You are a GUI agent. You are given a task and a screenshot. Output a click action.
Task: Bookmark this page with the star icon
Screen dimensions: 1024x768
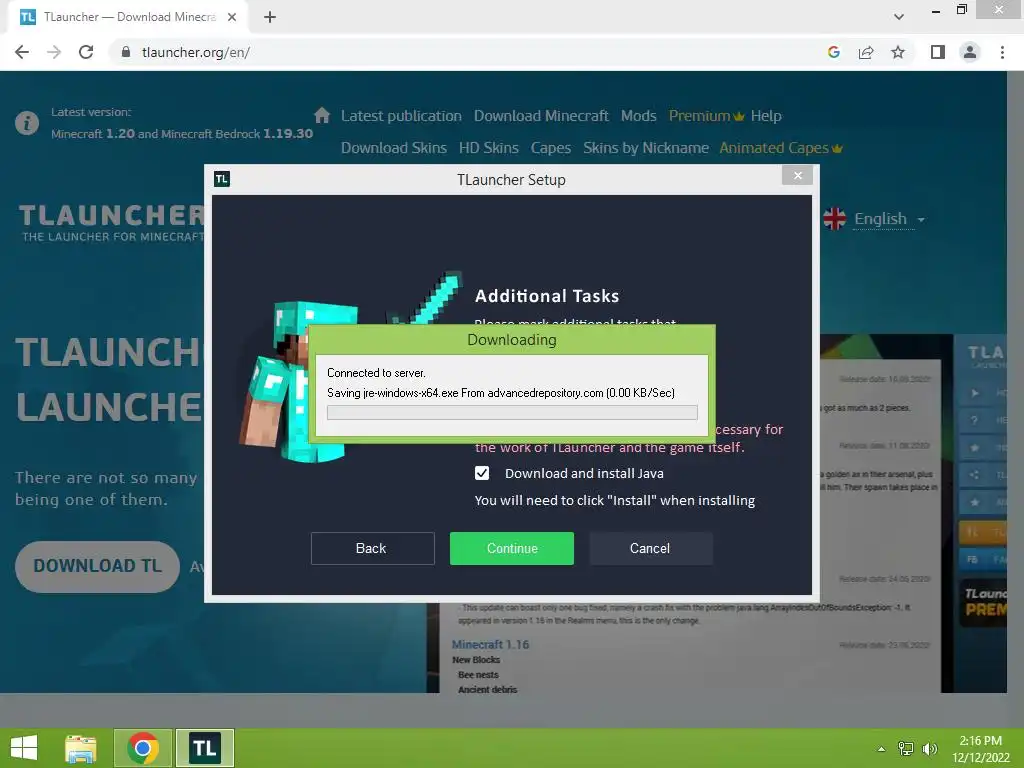[x=898, y=52]
